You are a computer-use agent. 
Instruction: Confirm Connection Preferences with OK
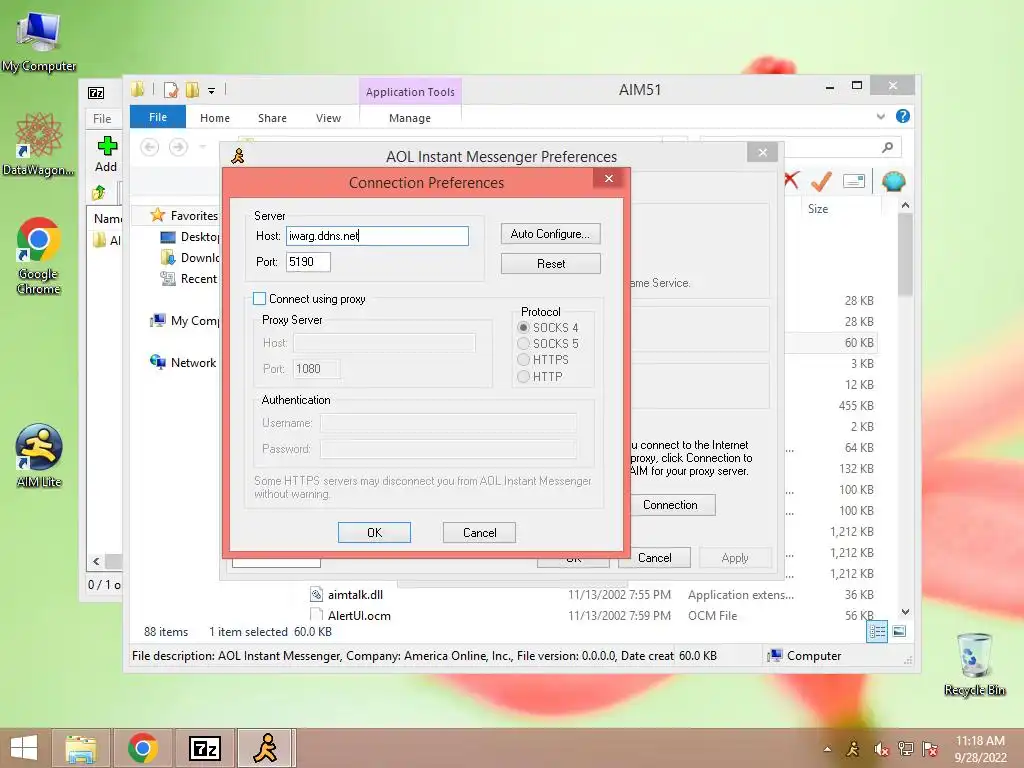(374, 533)
